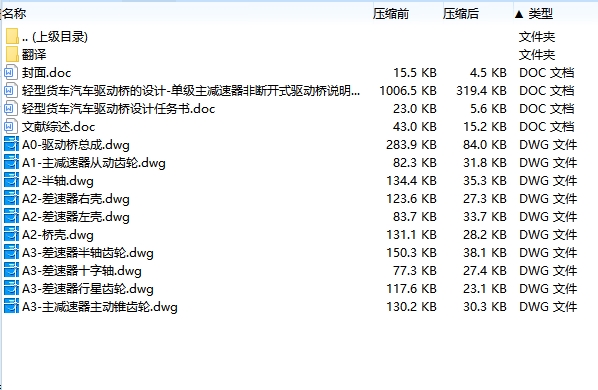This screenshot has width=598, height=390.
Task: Select file name A2-半轴.dwg
Action: tap(58, 181)
